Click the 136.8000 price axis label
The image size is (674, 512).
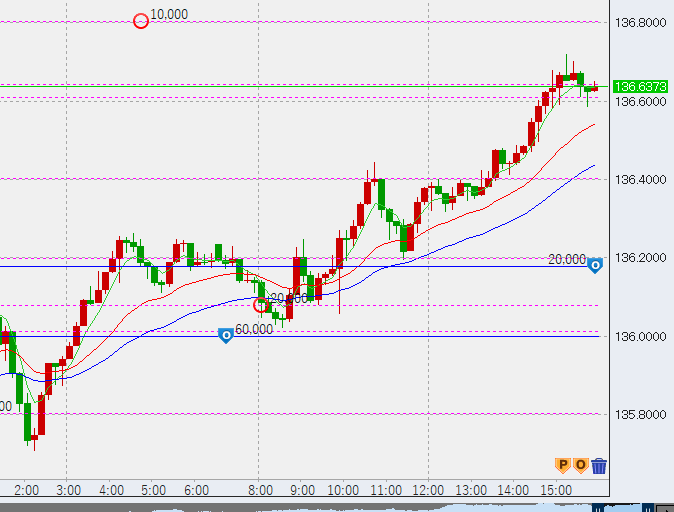click(x=640, y=22)
